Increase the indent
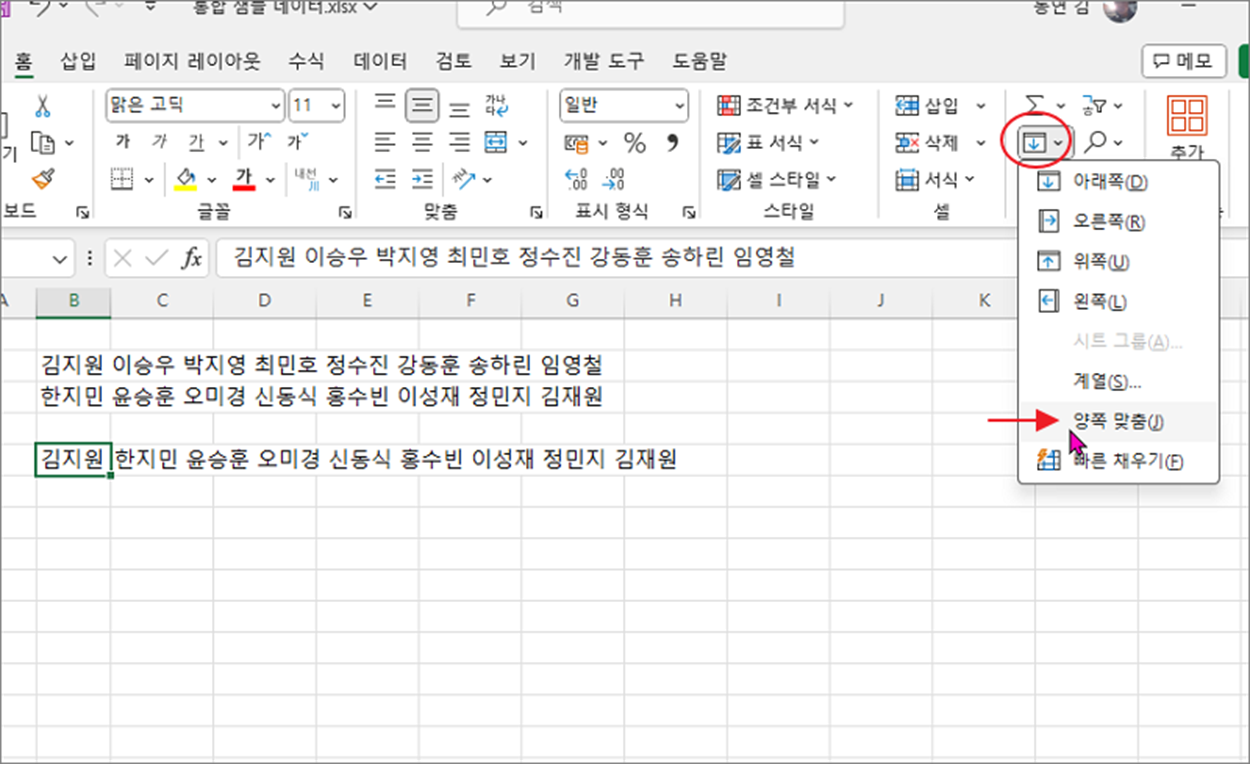 click(x=422, y=179)
